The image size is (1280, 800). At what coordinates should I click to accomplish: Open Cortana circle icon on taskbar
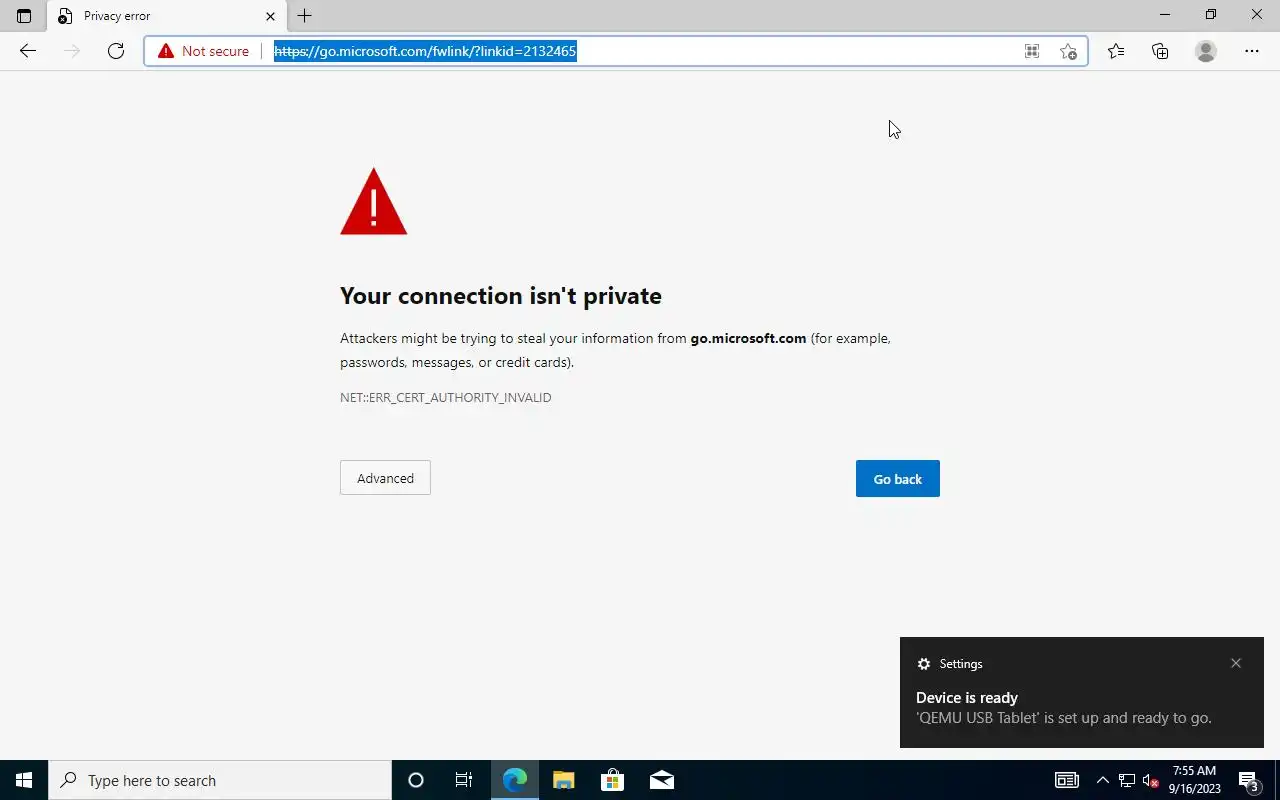coord(416,780)
